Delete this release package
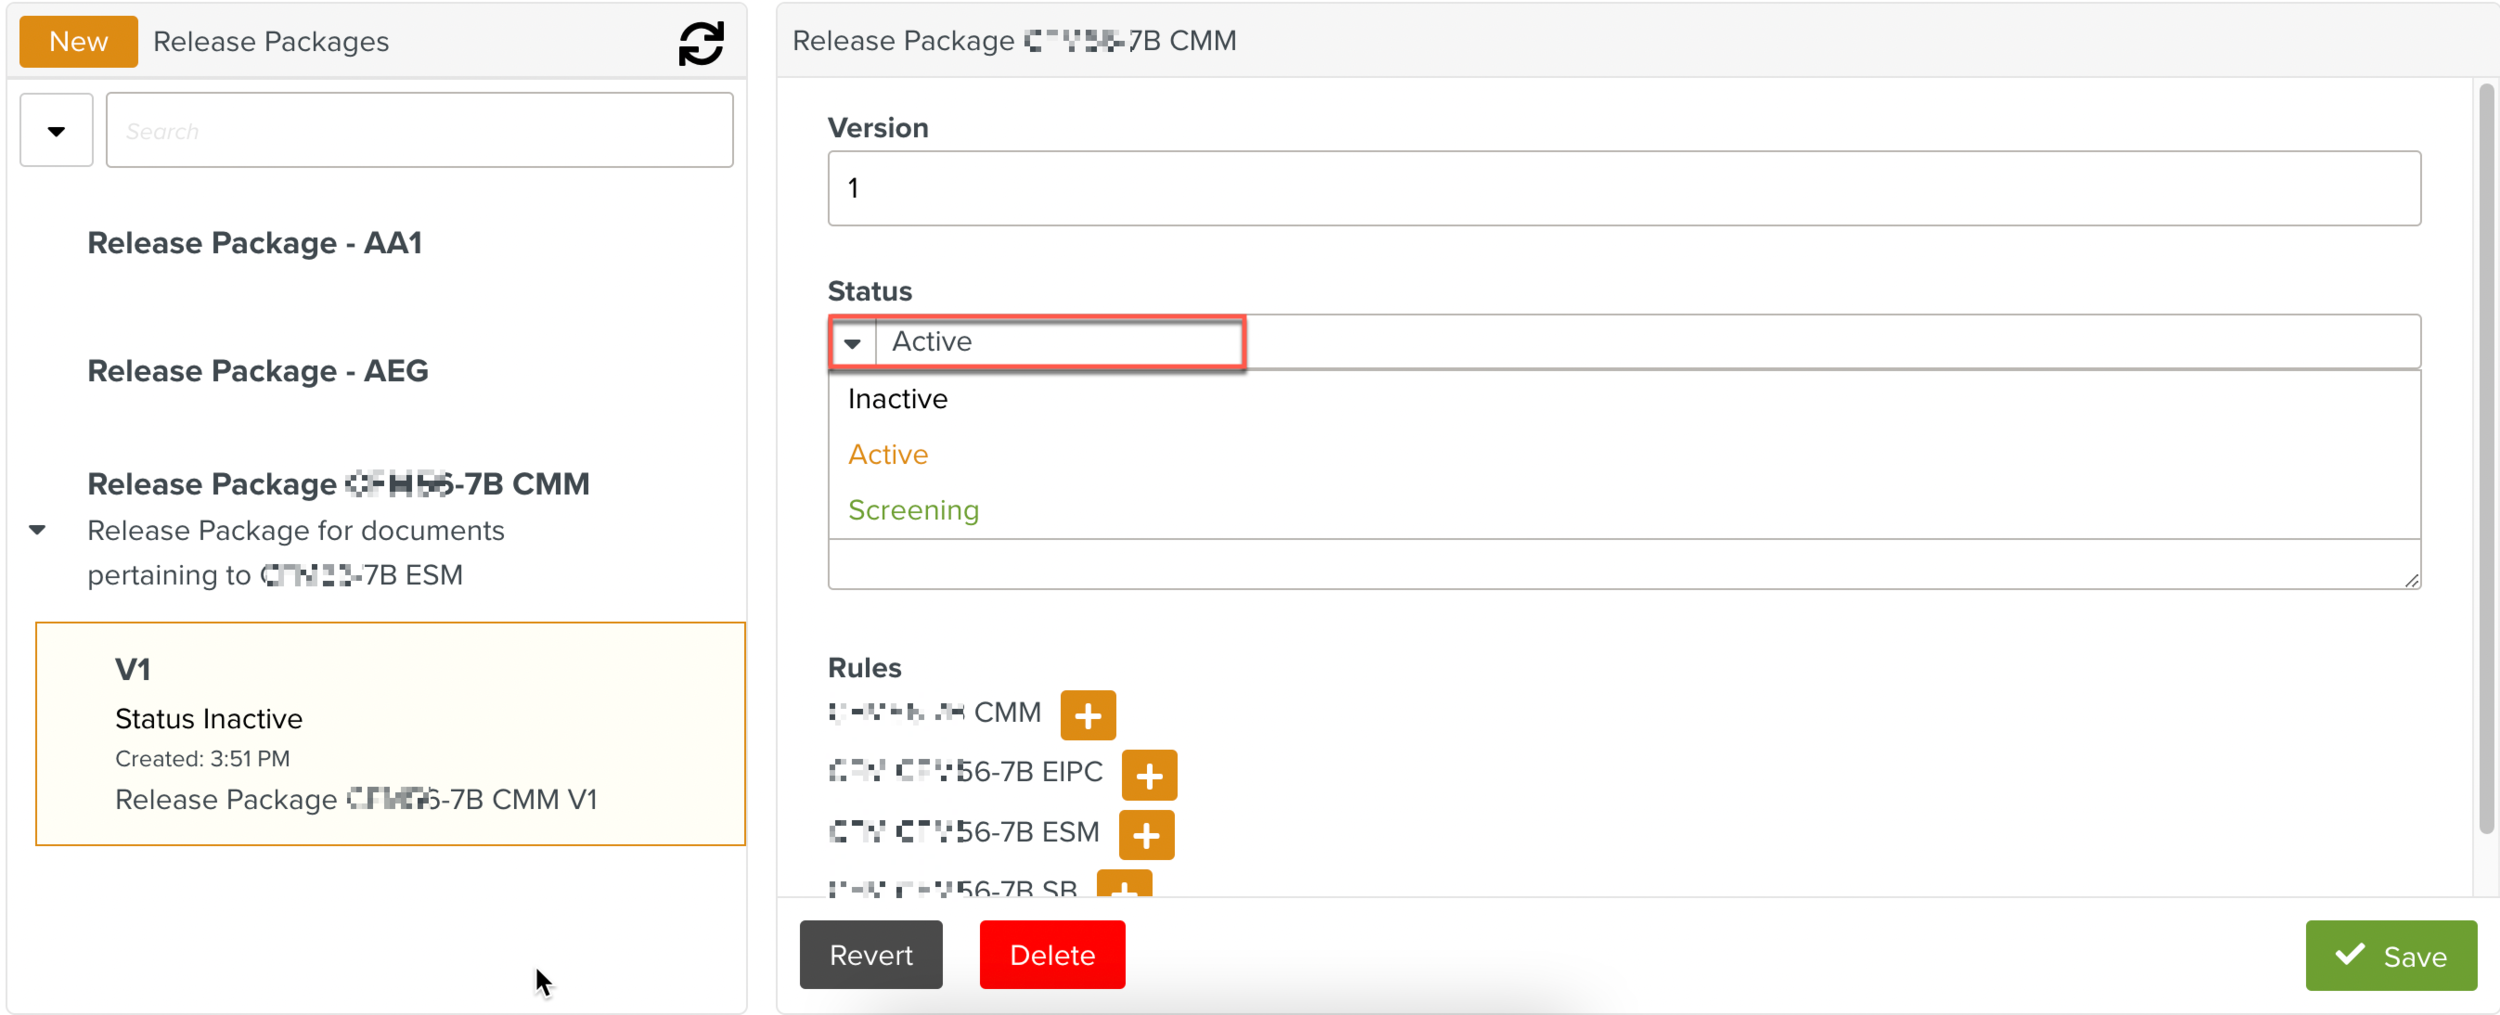This screenshot has width=2500, height=1015. [1051, 955]
